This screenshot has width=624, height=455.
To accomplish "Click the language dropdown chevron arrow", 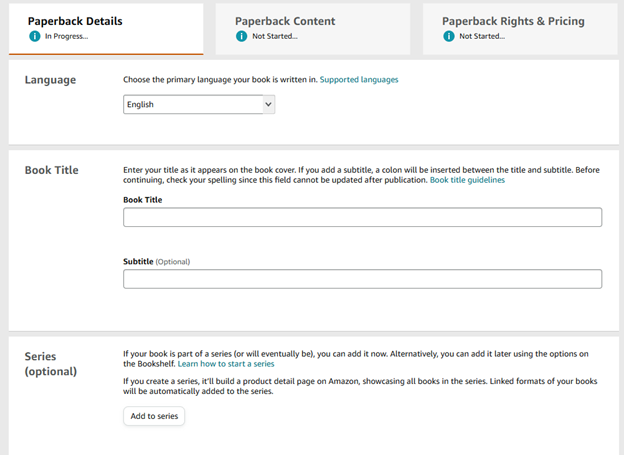I will coord(269,104).
